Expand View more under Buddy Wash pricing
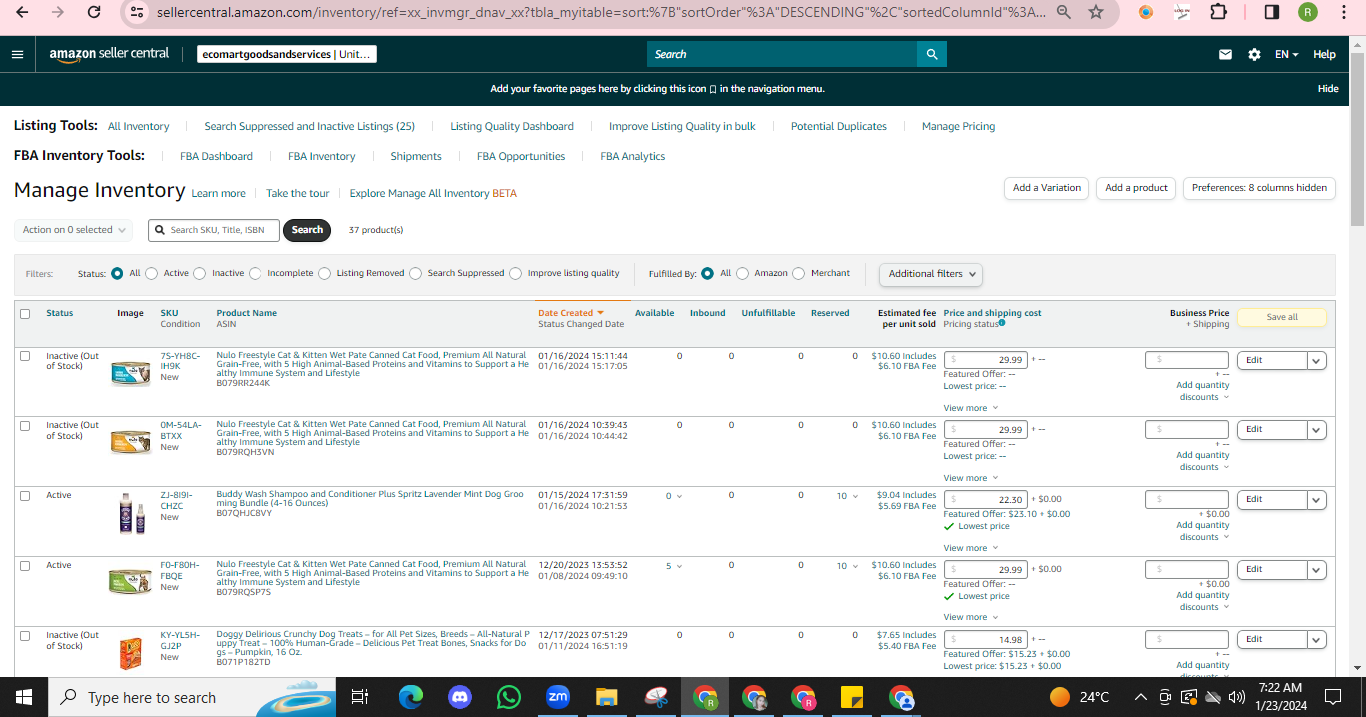Image resolution: width=1366 pixels, height=717 pixels. tap(971, 548)
